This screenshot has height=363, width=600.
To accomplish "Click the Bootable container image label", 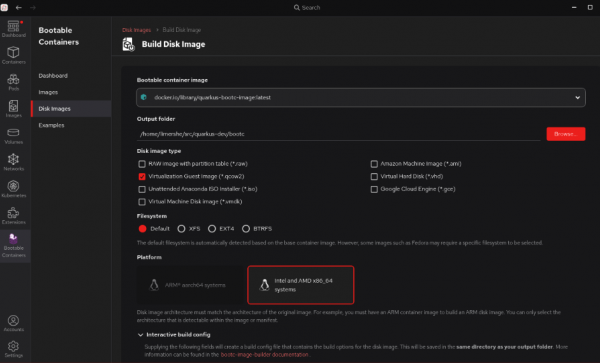I will tap(172, 80).
